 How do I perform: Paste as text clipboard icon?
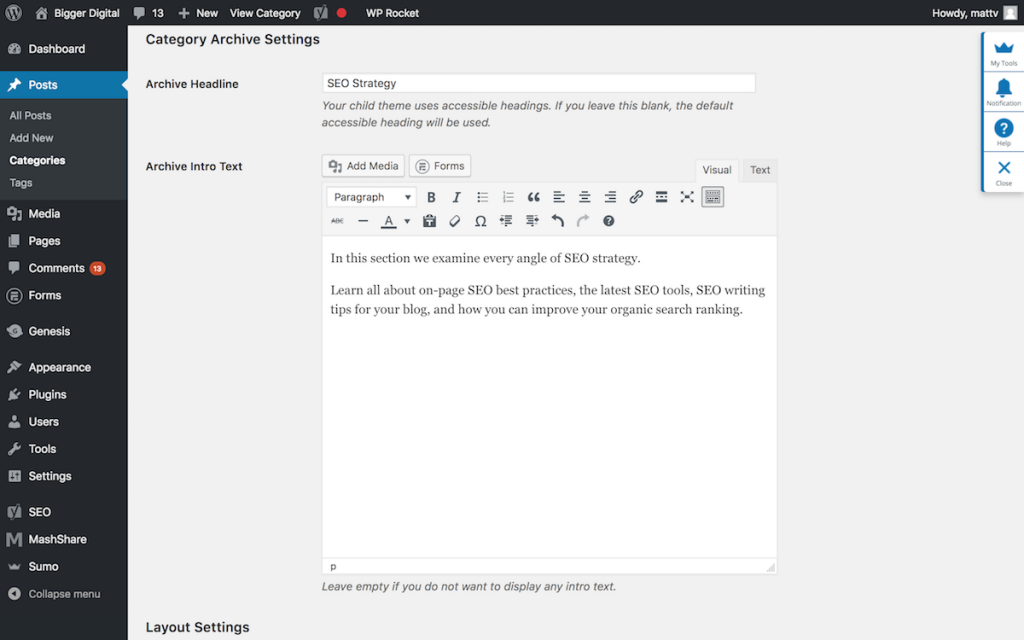pos(429,221)
